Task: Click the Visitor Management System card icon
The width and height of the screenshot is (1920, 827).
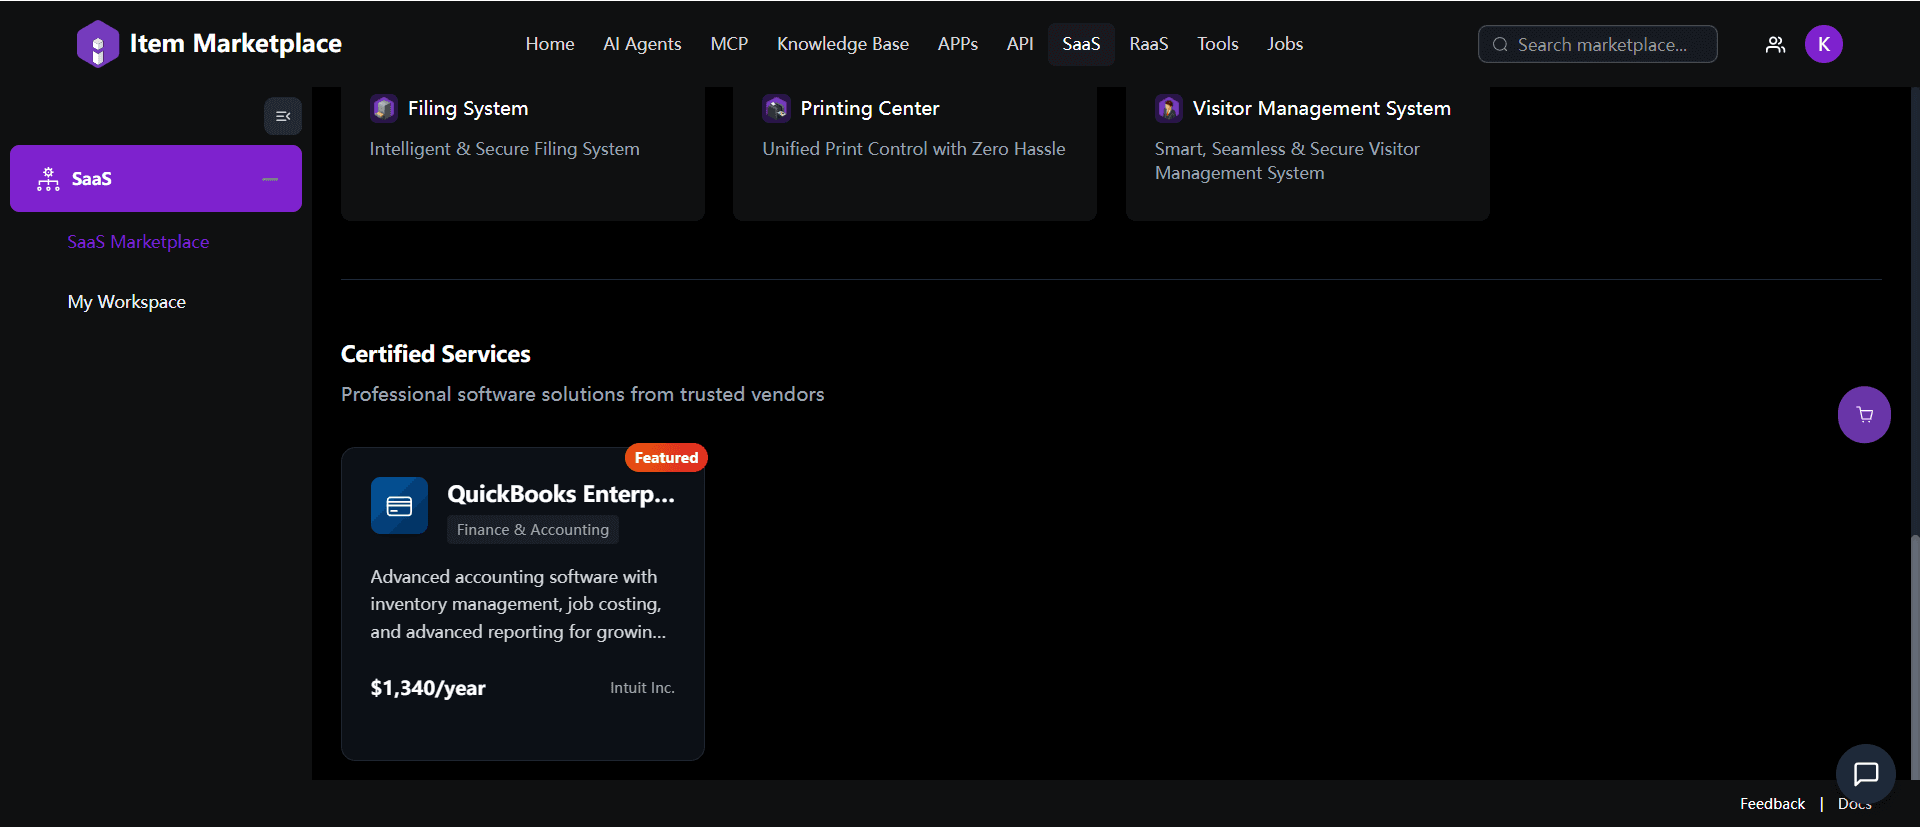Action: coord(1169,108)
